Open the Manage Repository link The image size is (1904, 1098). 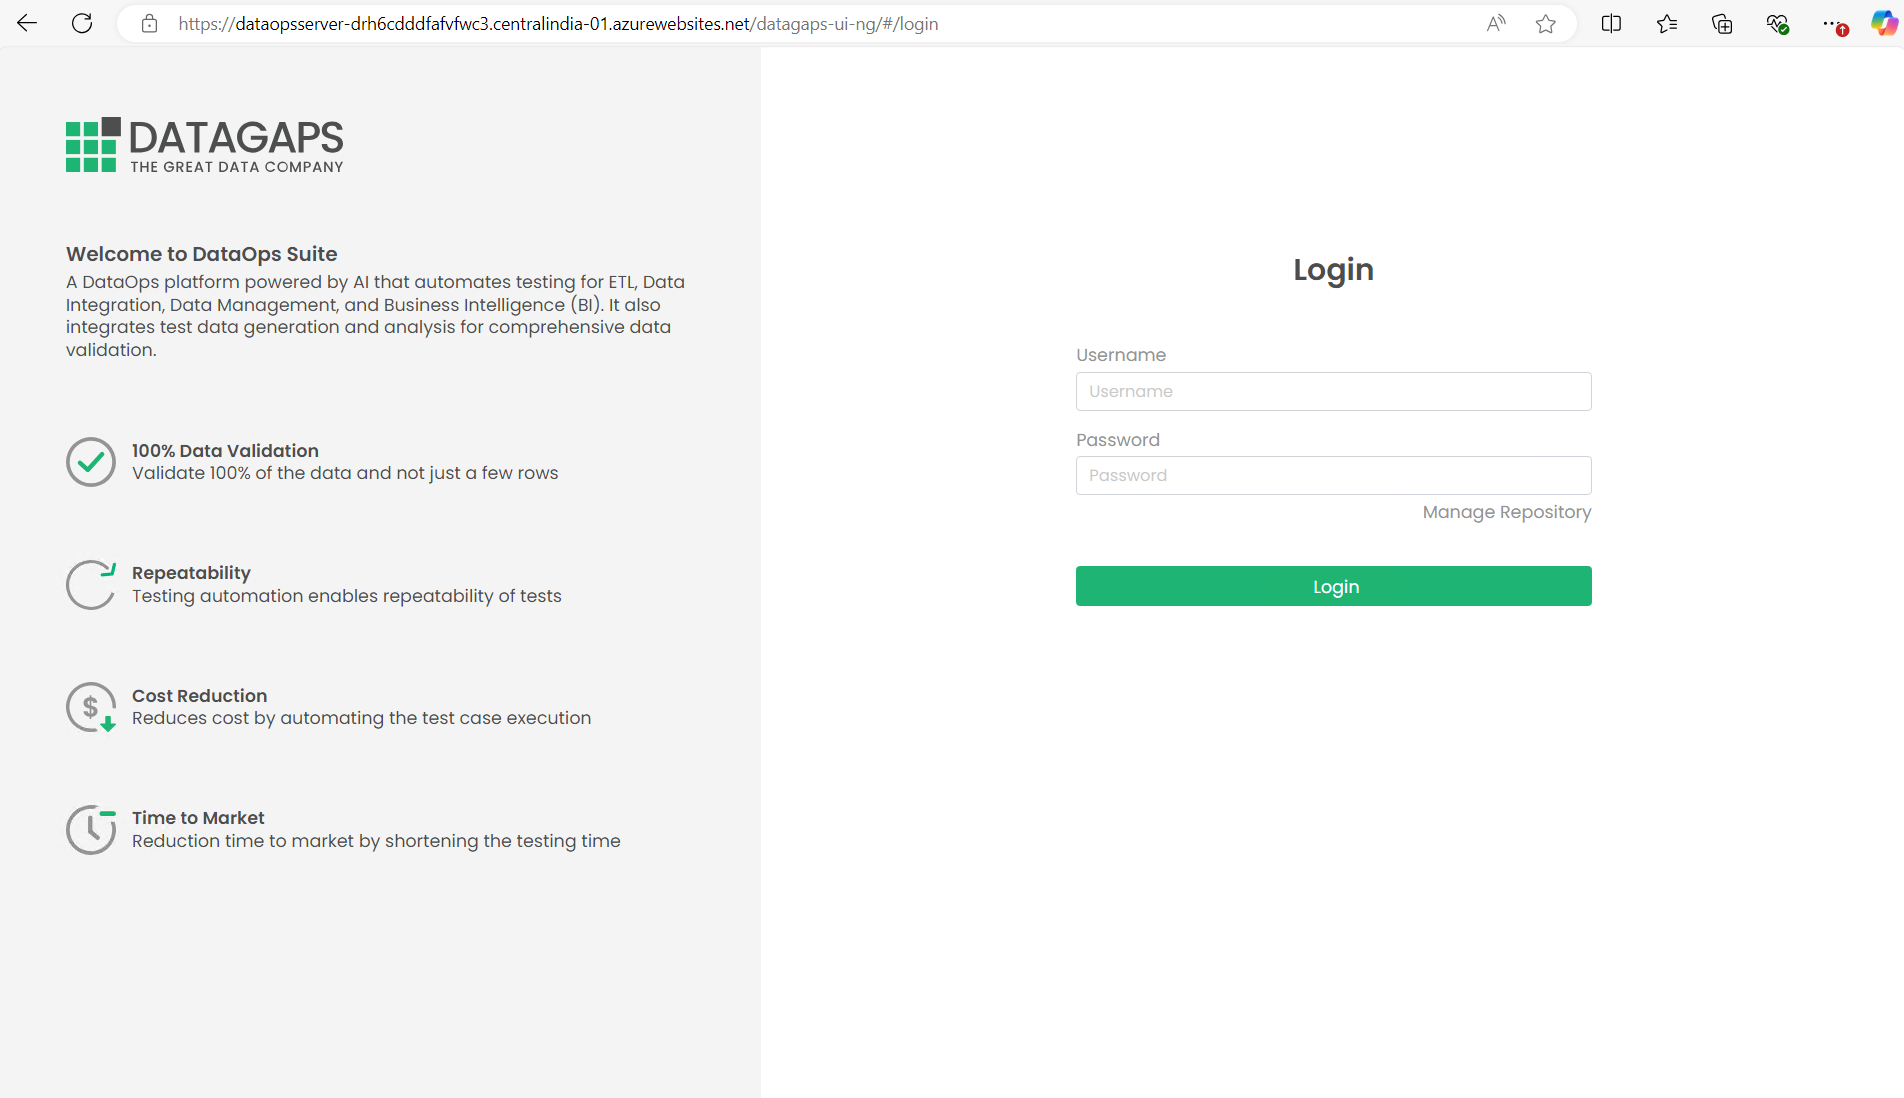1507,512
